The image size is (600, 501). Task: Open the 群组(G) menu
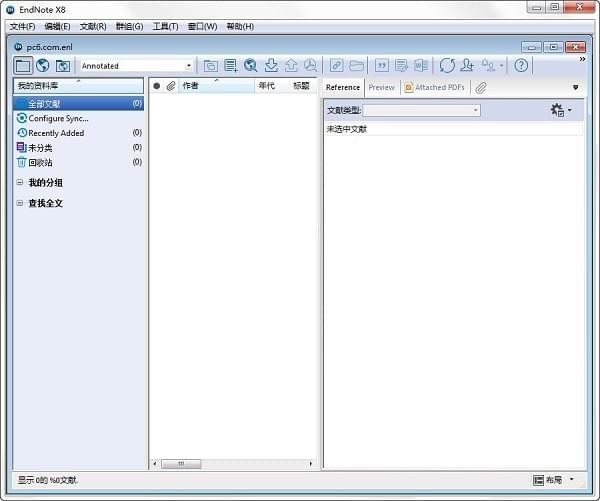[129, 26]
